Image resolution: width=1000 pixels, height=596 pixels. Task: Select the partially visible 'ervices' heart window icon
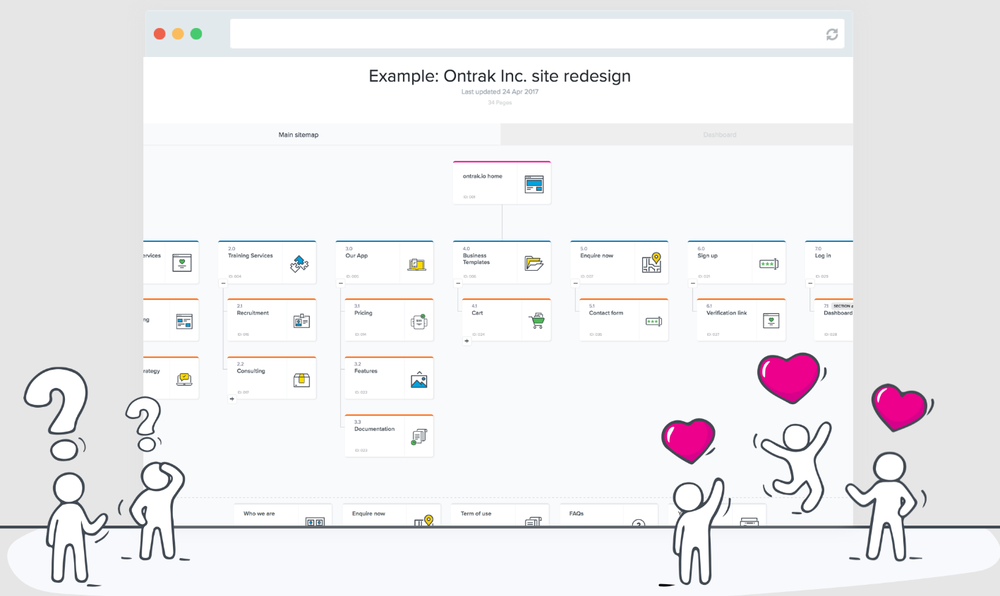(182, 263)
